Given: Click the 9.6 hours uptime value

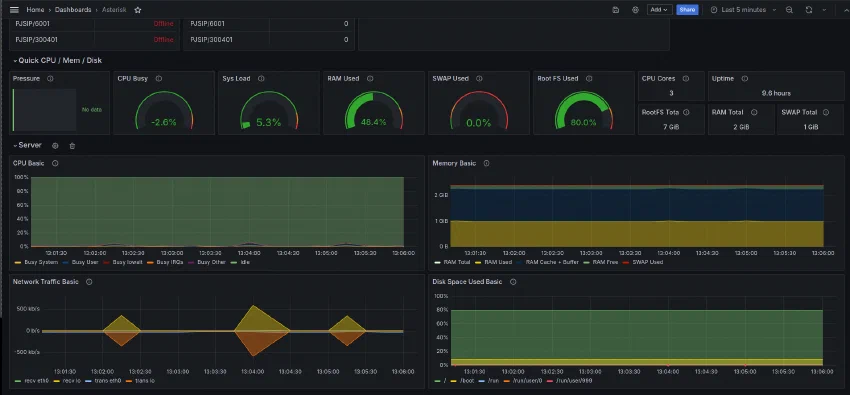Looking at the screenshot, I should pyautogui.click(x=776, y=93).
